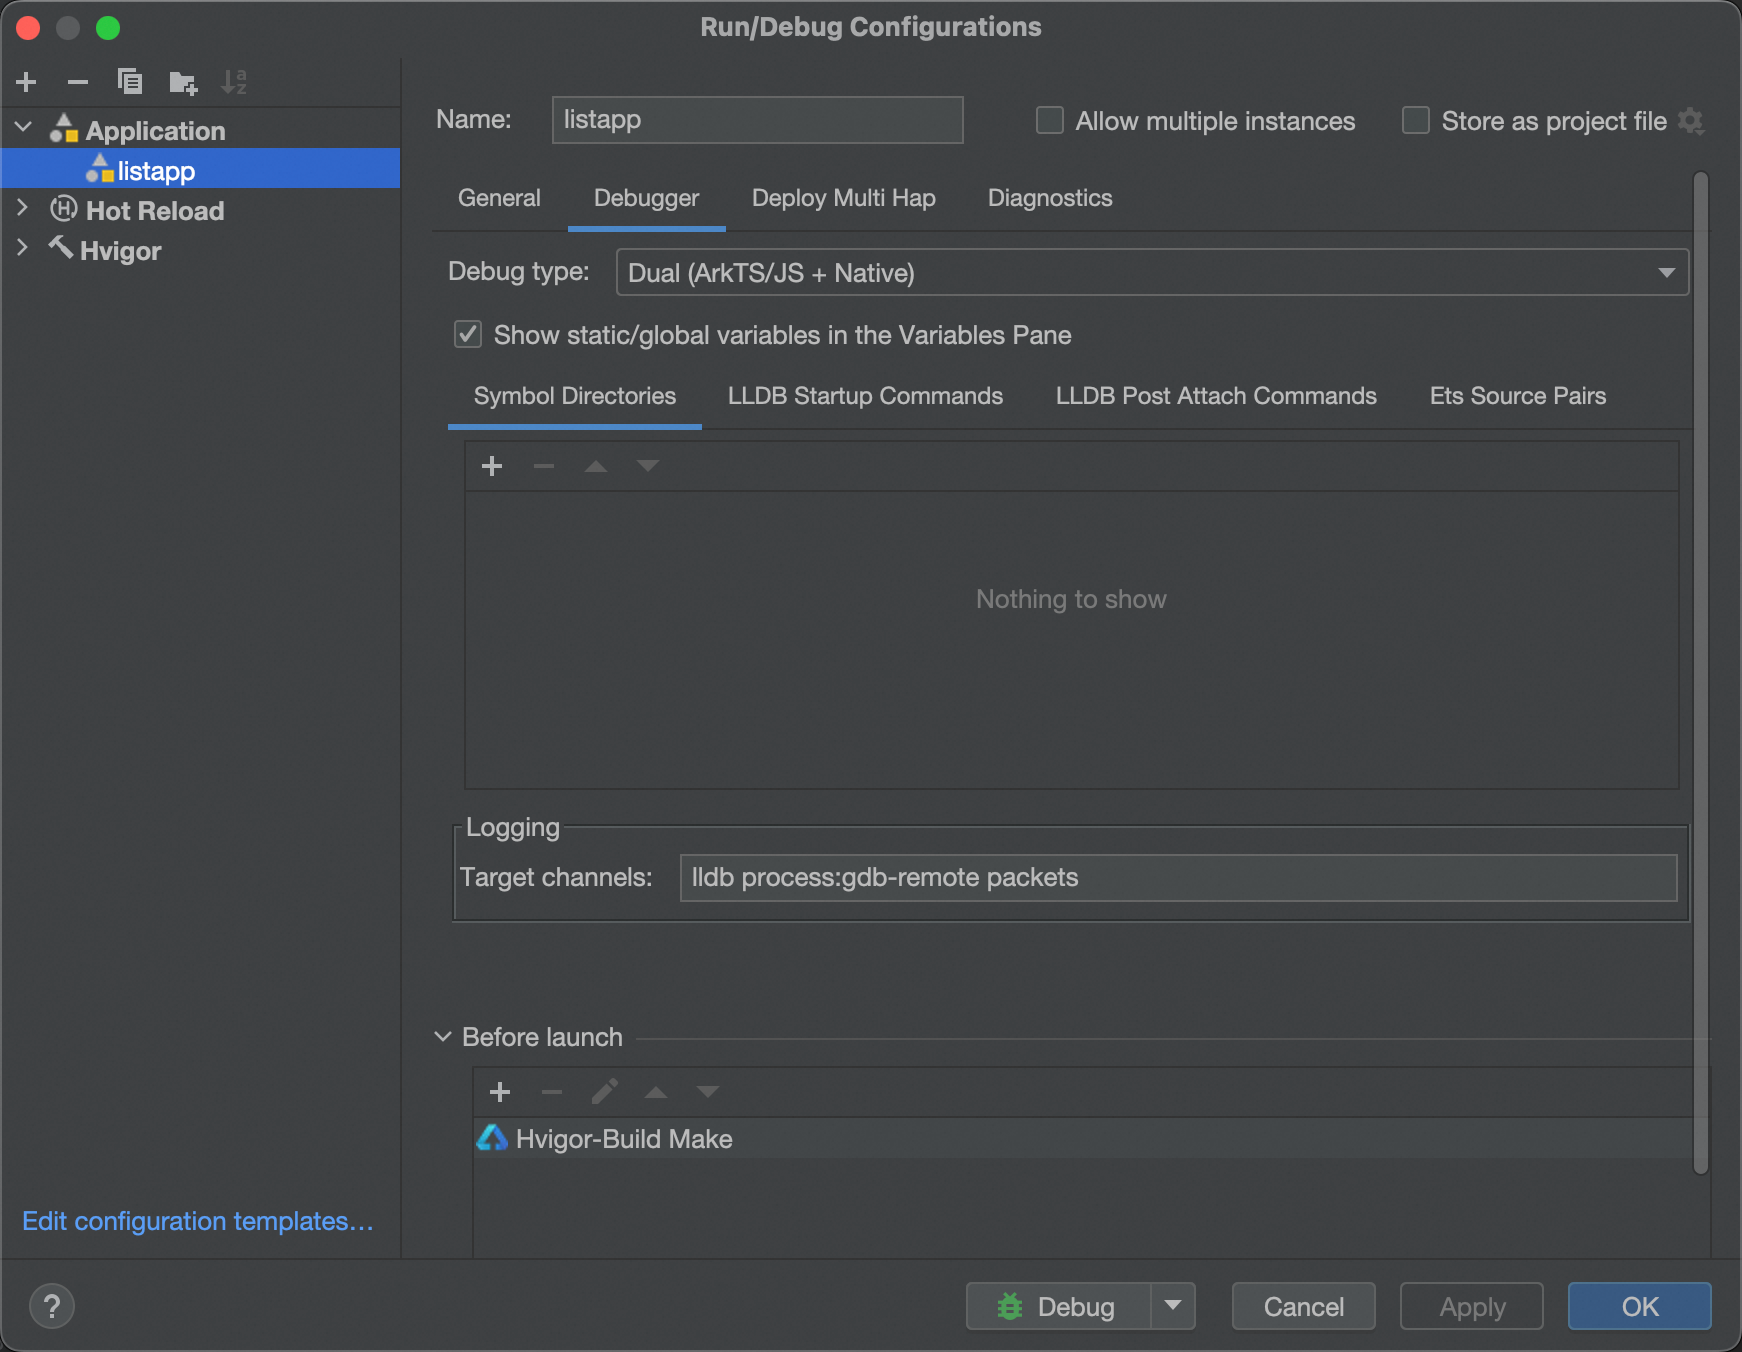Select the listapp configuration
The width and height of the screenshot is (1742, 1352).
(200, 169)
